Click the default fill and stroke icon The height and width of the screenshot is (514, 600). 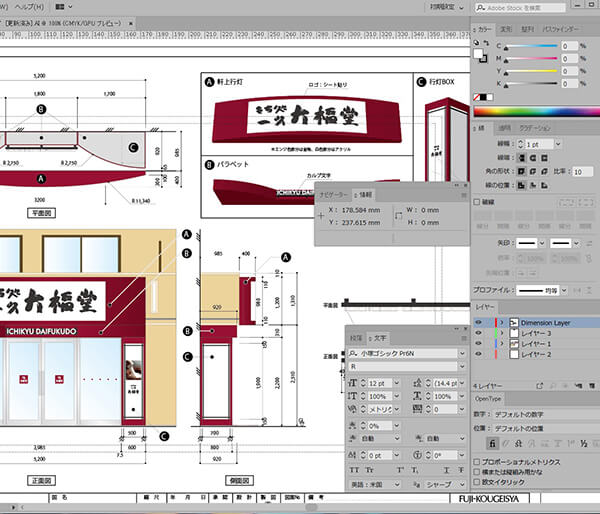pos(476,43)
